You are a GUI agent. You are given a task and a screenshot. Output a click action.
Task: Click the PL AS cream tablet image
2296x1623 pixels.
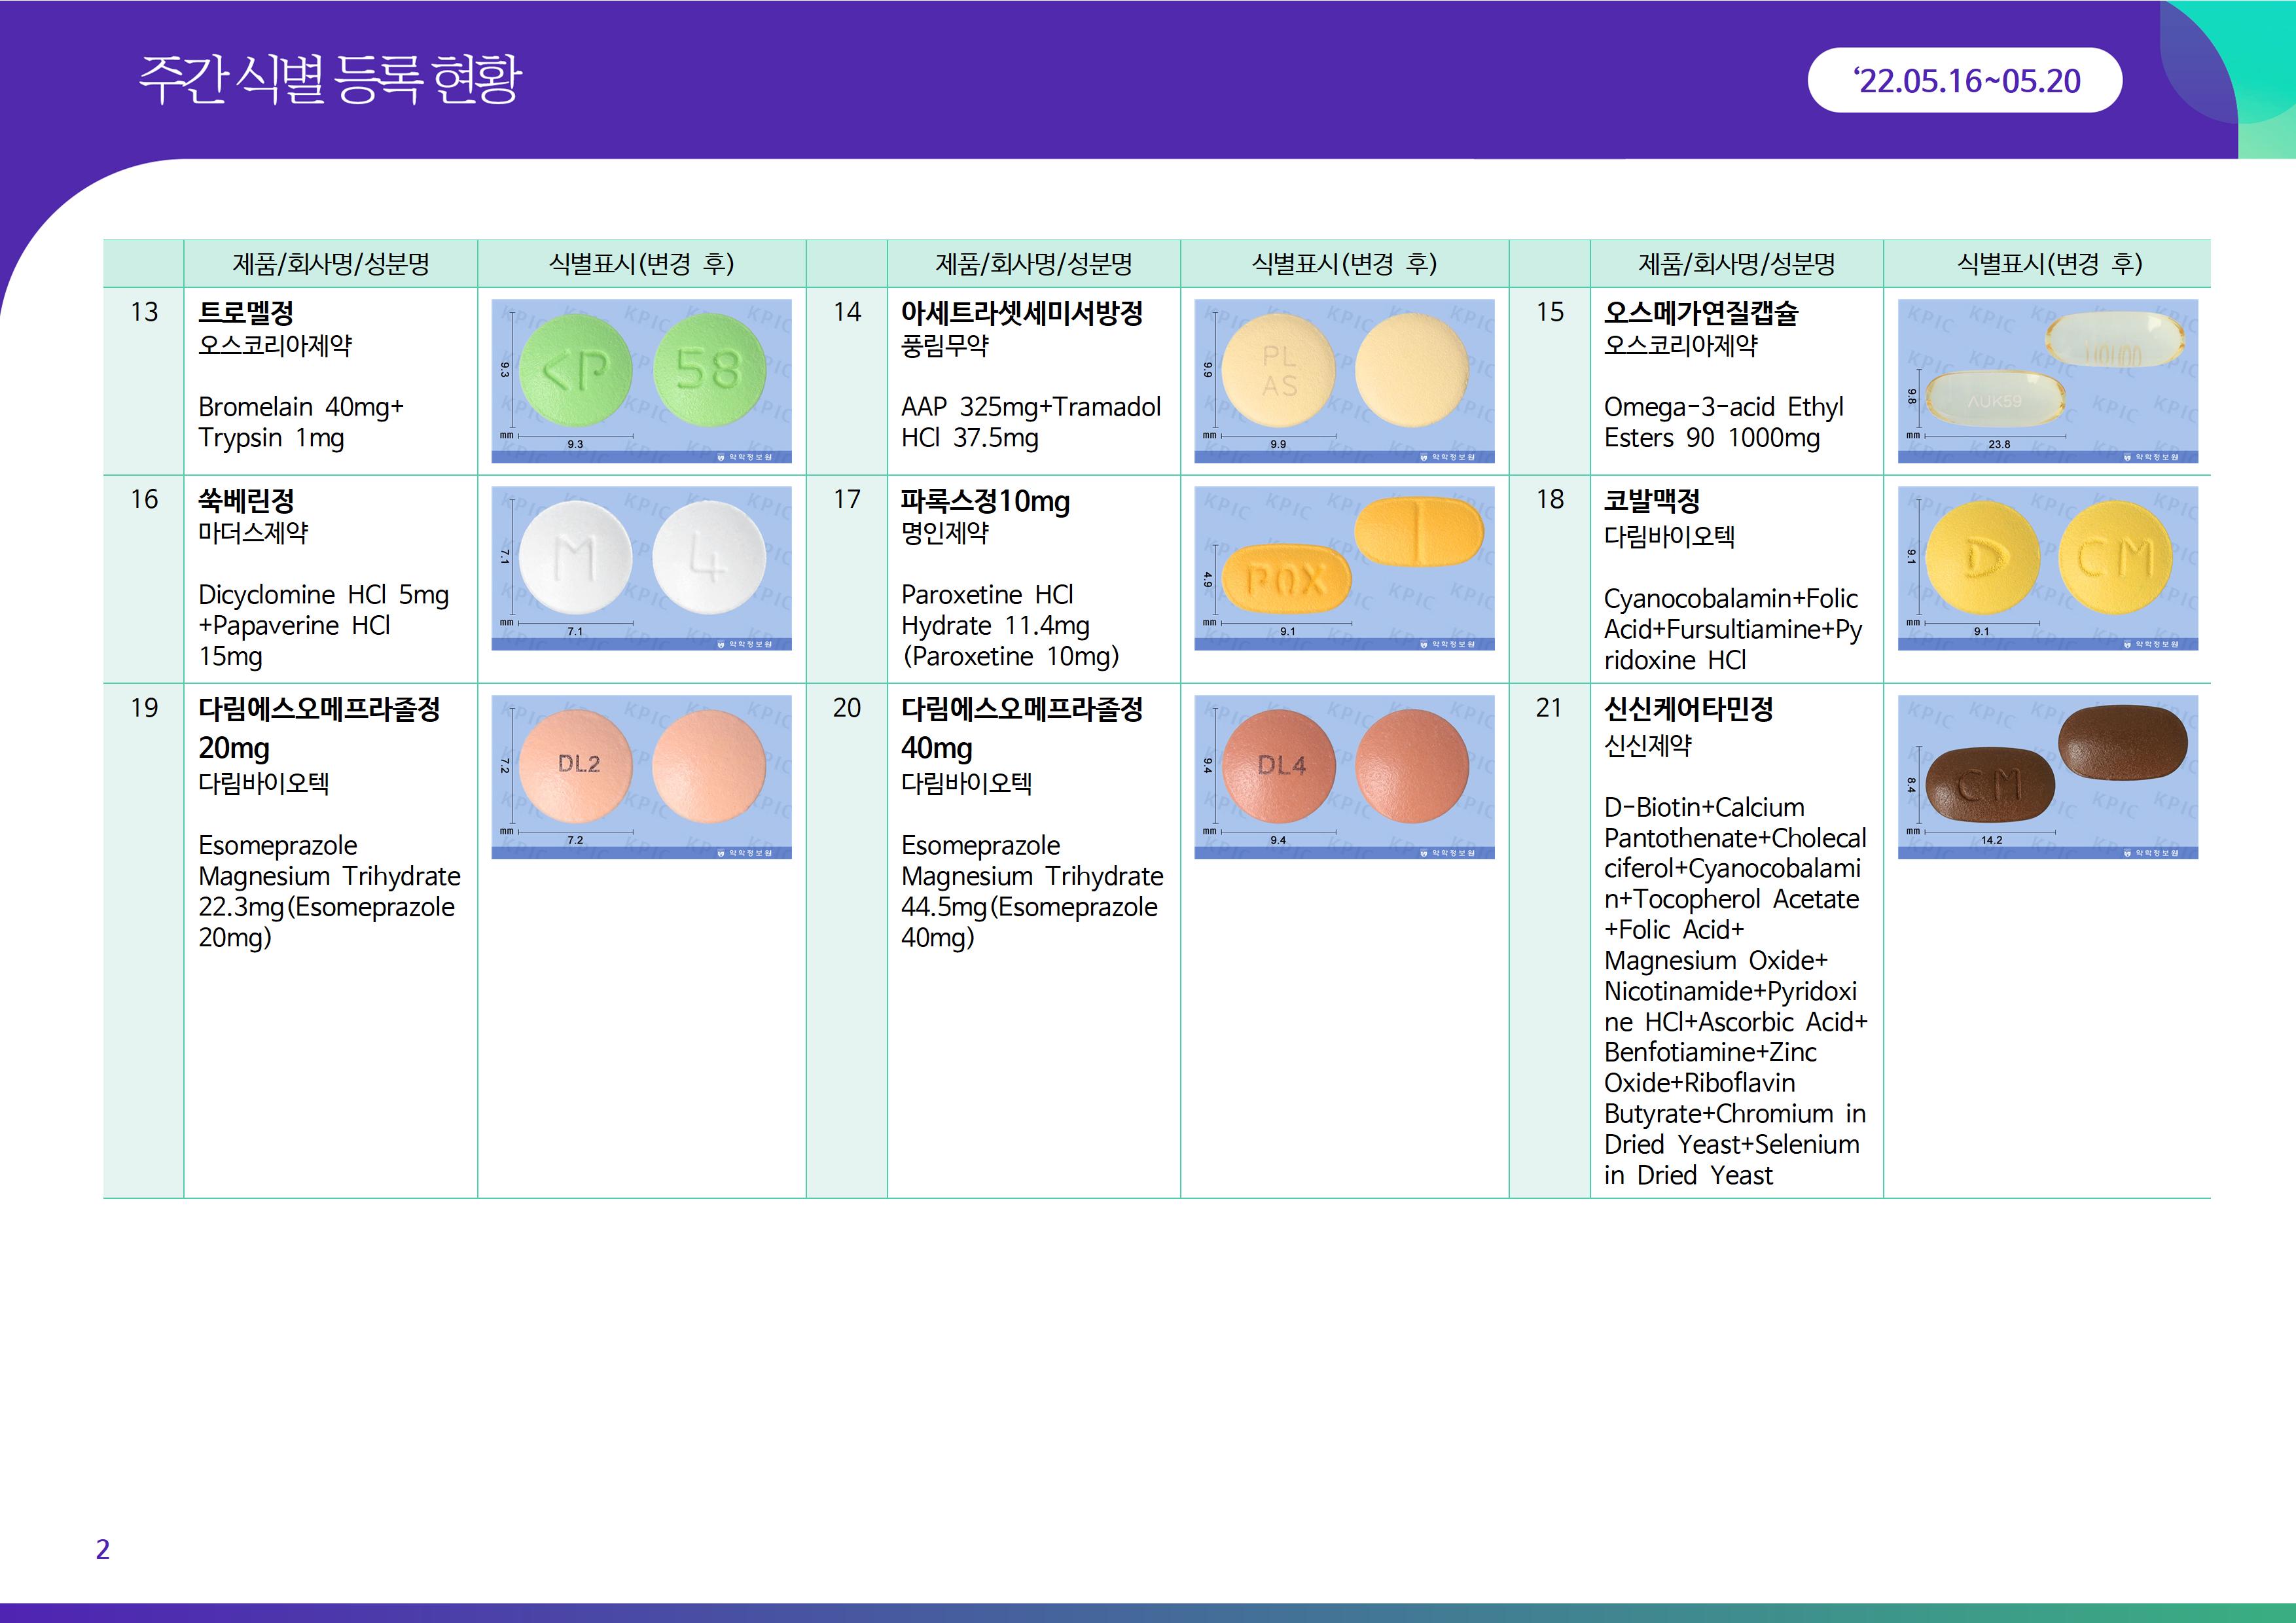(x=1343, y=381)
